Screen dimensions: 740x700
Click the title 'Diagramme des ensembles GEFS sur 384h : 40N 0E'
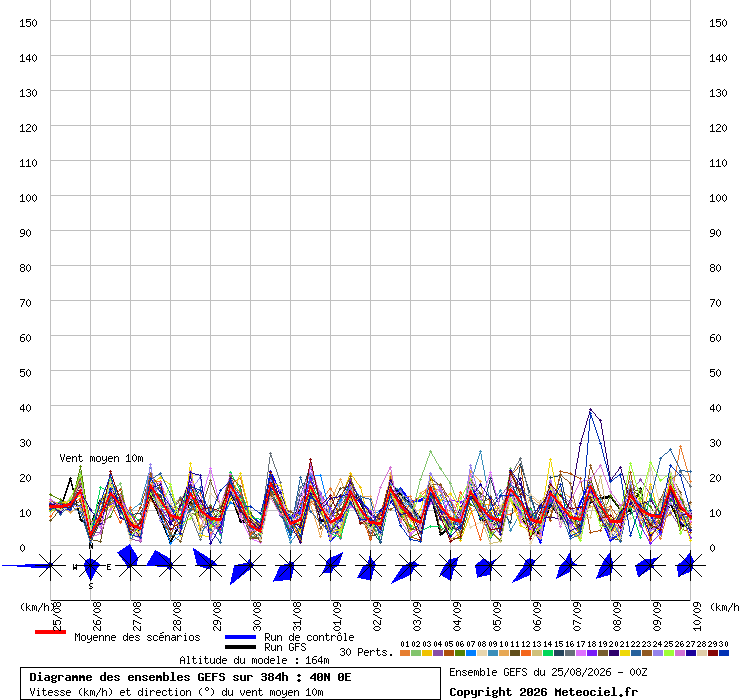point(190,677)
